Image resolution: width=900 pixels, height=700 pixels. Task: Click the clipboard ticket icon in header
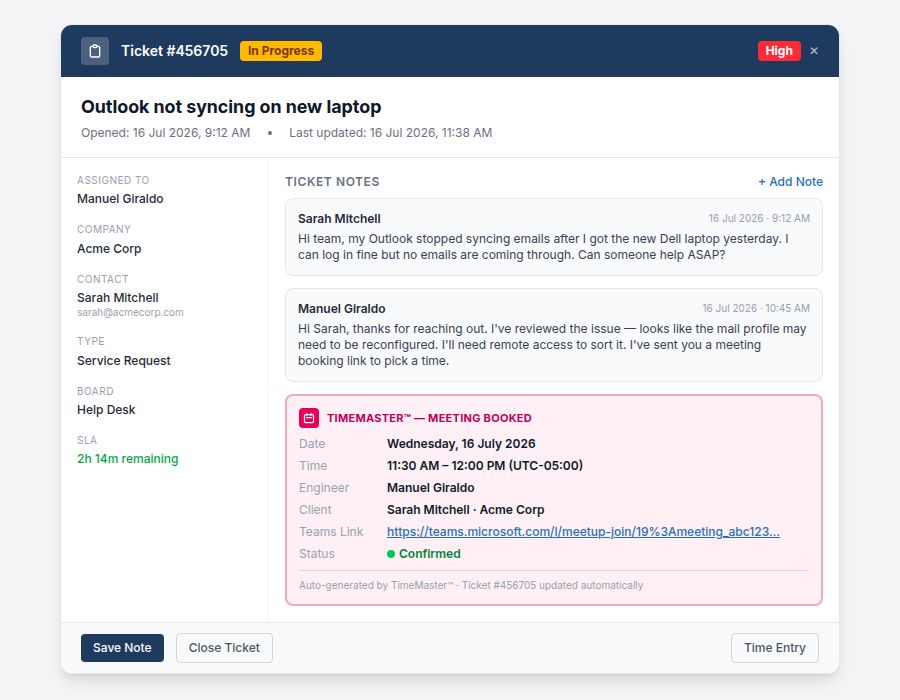(x=95, y=51)
